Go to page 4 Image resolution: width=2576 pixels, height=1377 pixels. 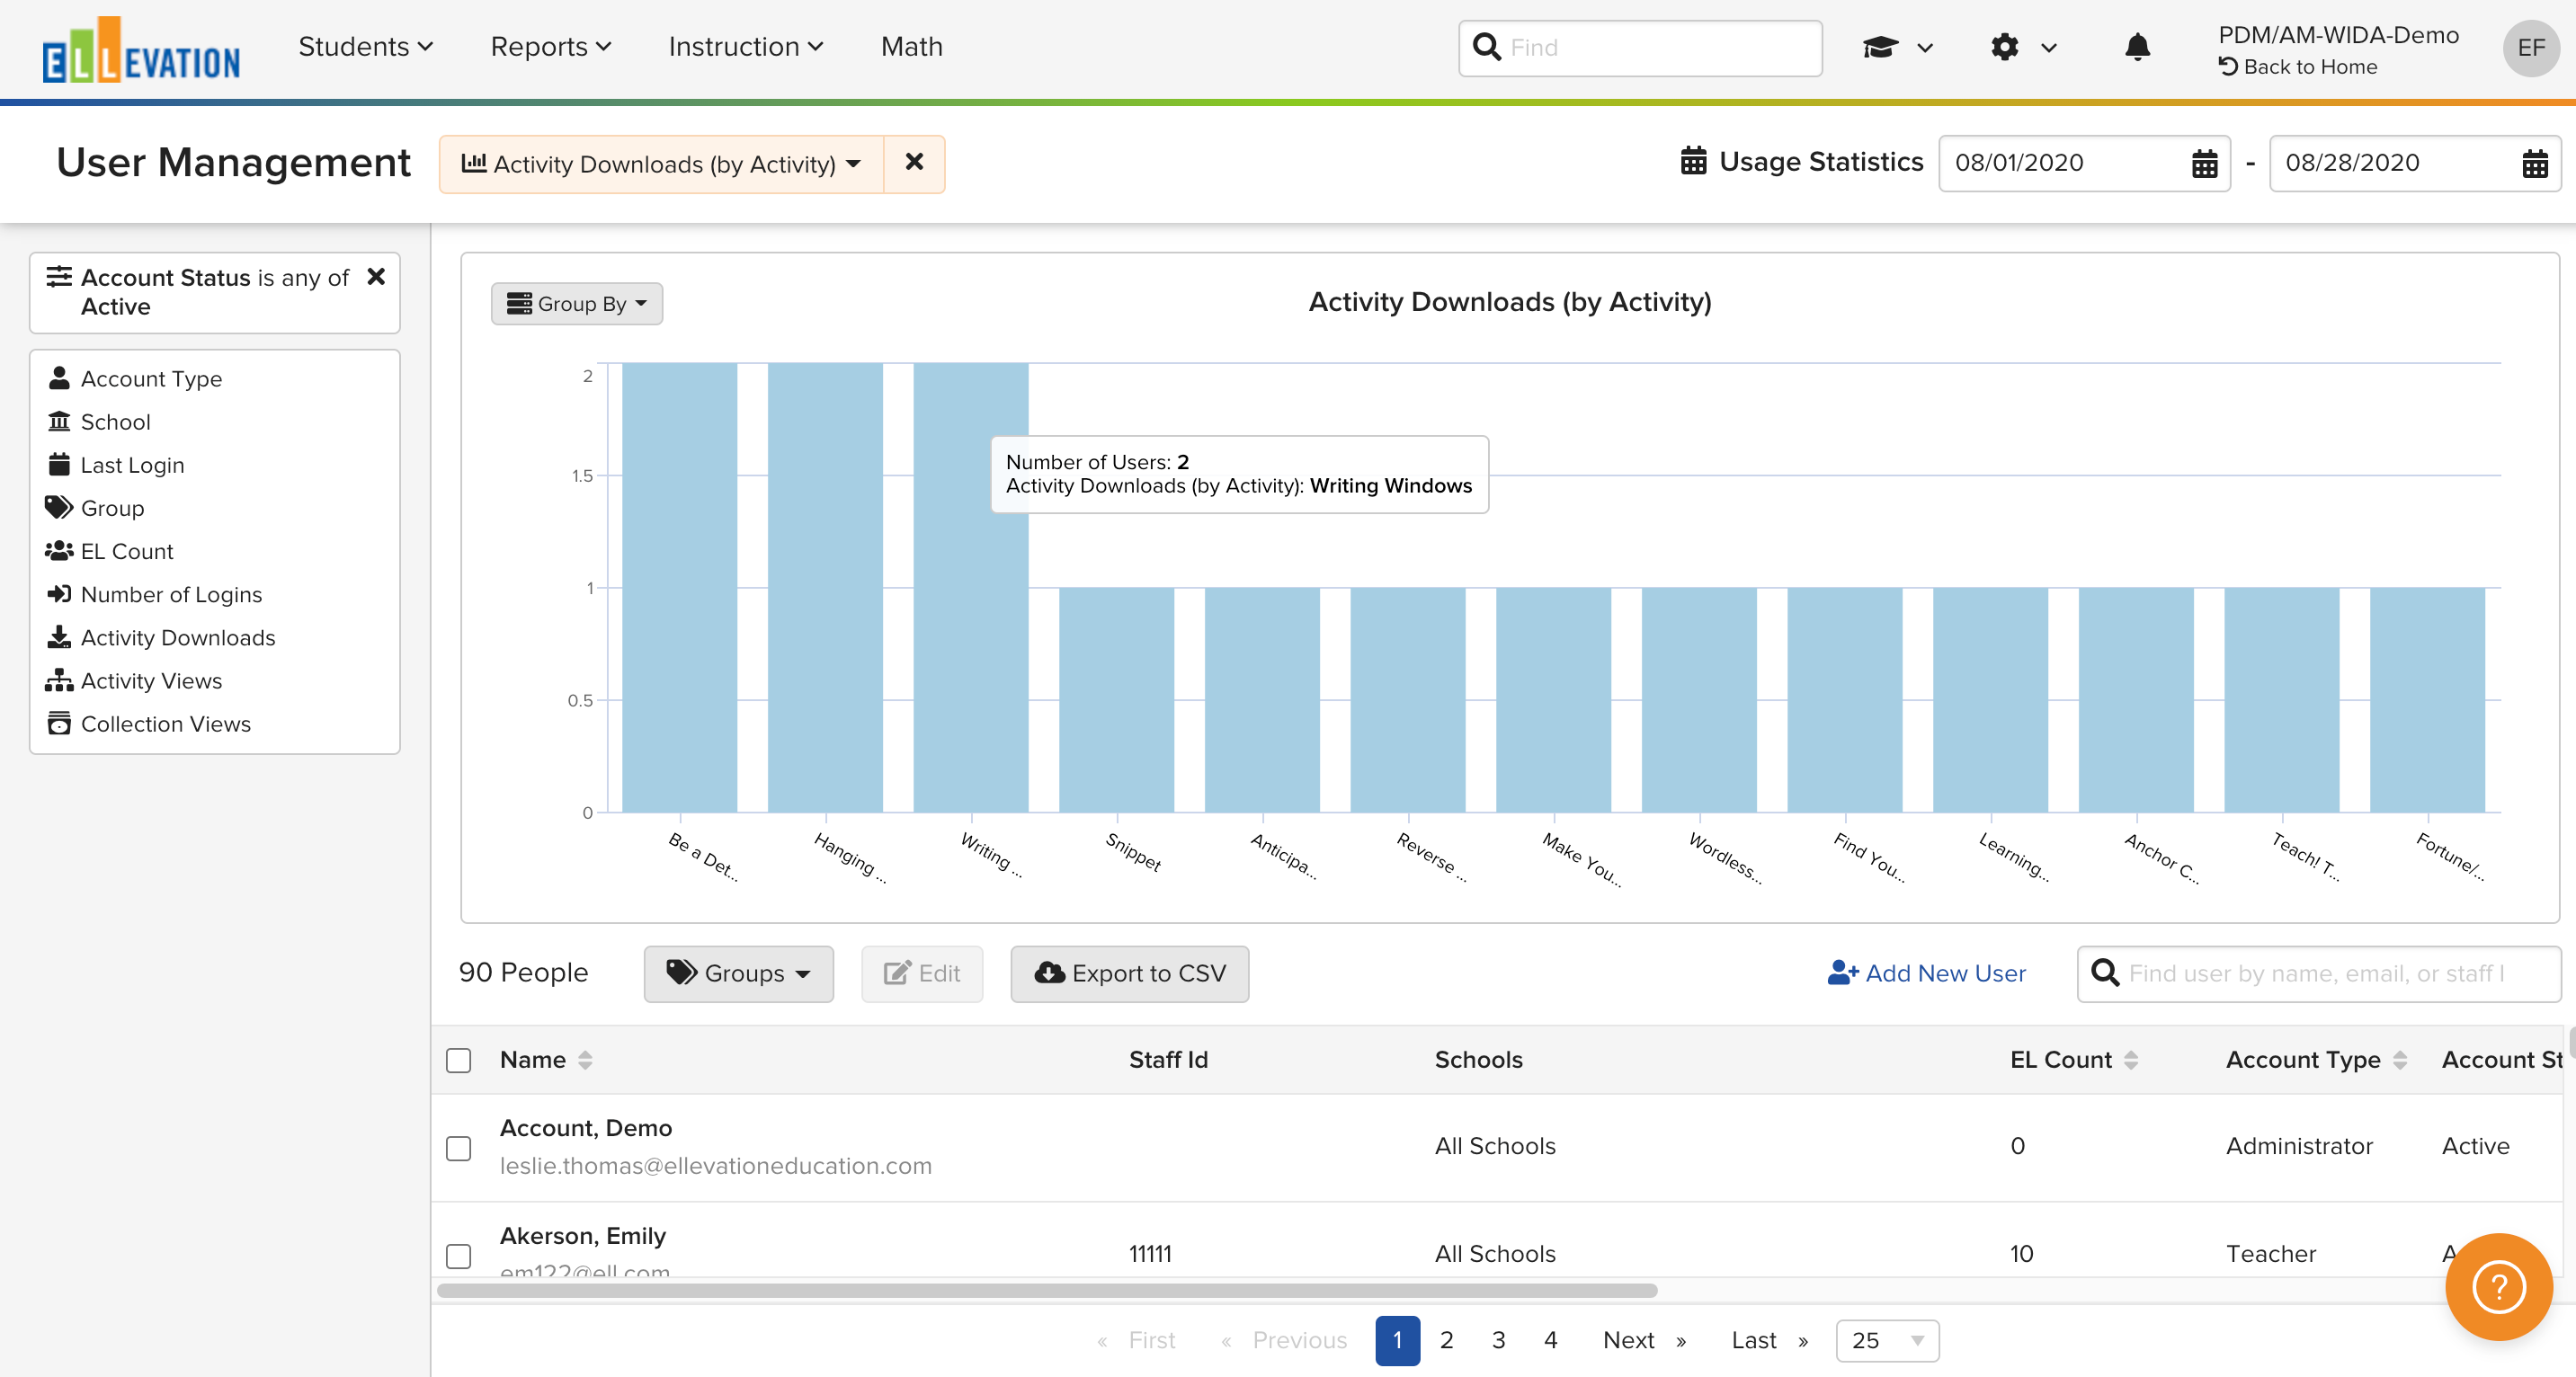coord(1550,1340)
